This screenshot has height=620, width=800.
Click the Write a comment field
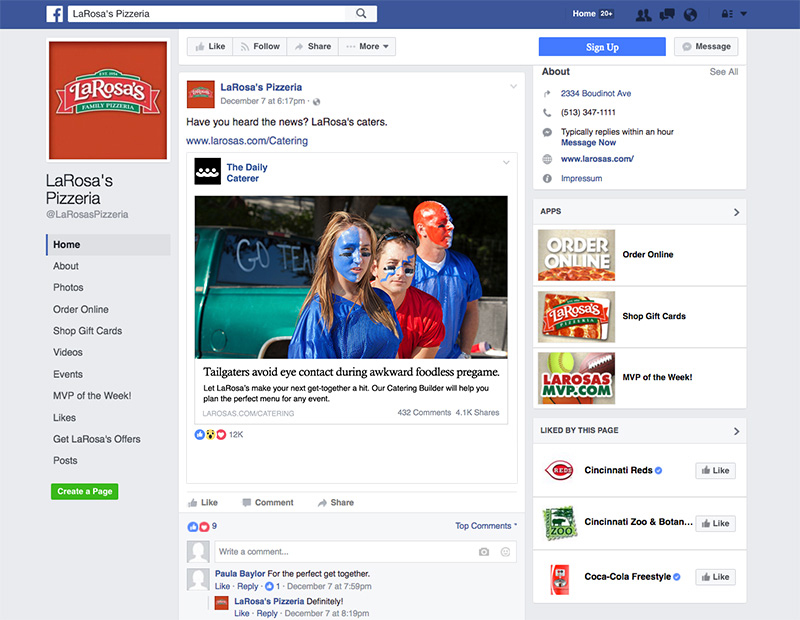tap(365, 552)
